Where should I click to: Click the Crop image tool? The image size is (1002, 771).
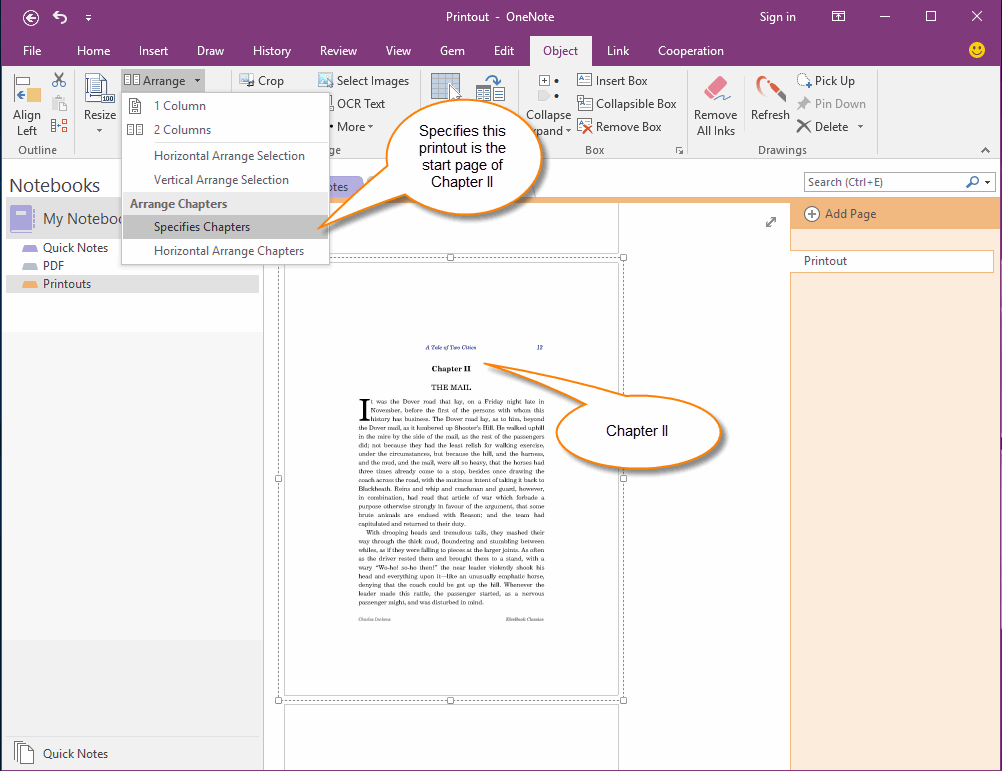tap(261, 80)
